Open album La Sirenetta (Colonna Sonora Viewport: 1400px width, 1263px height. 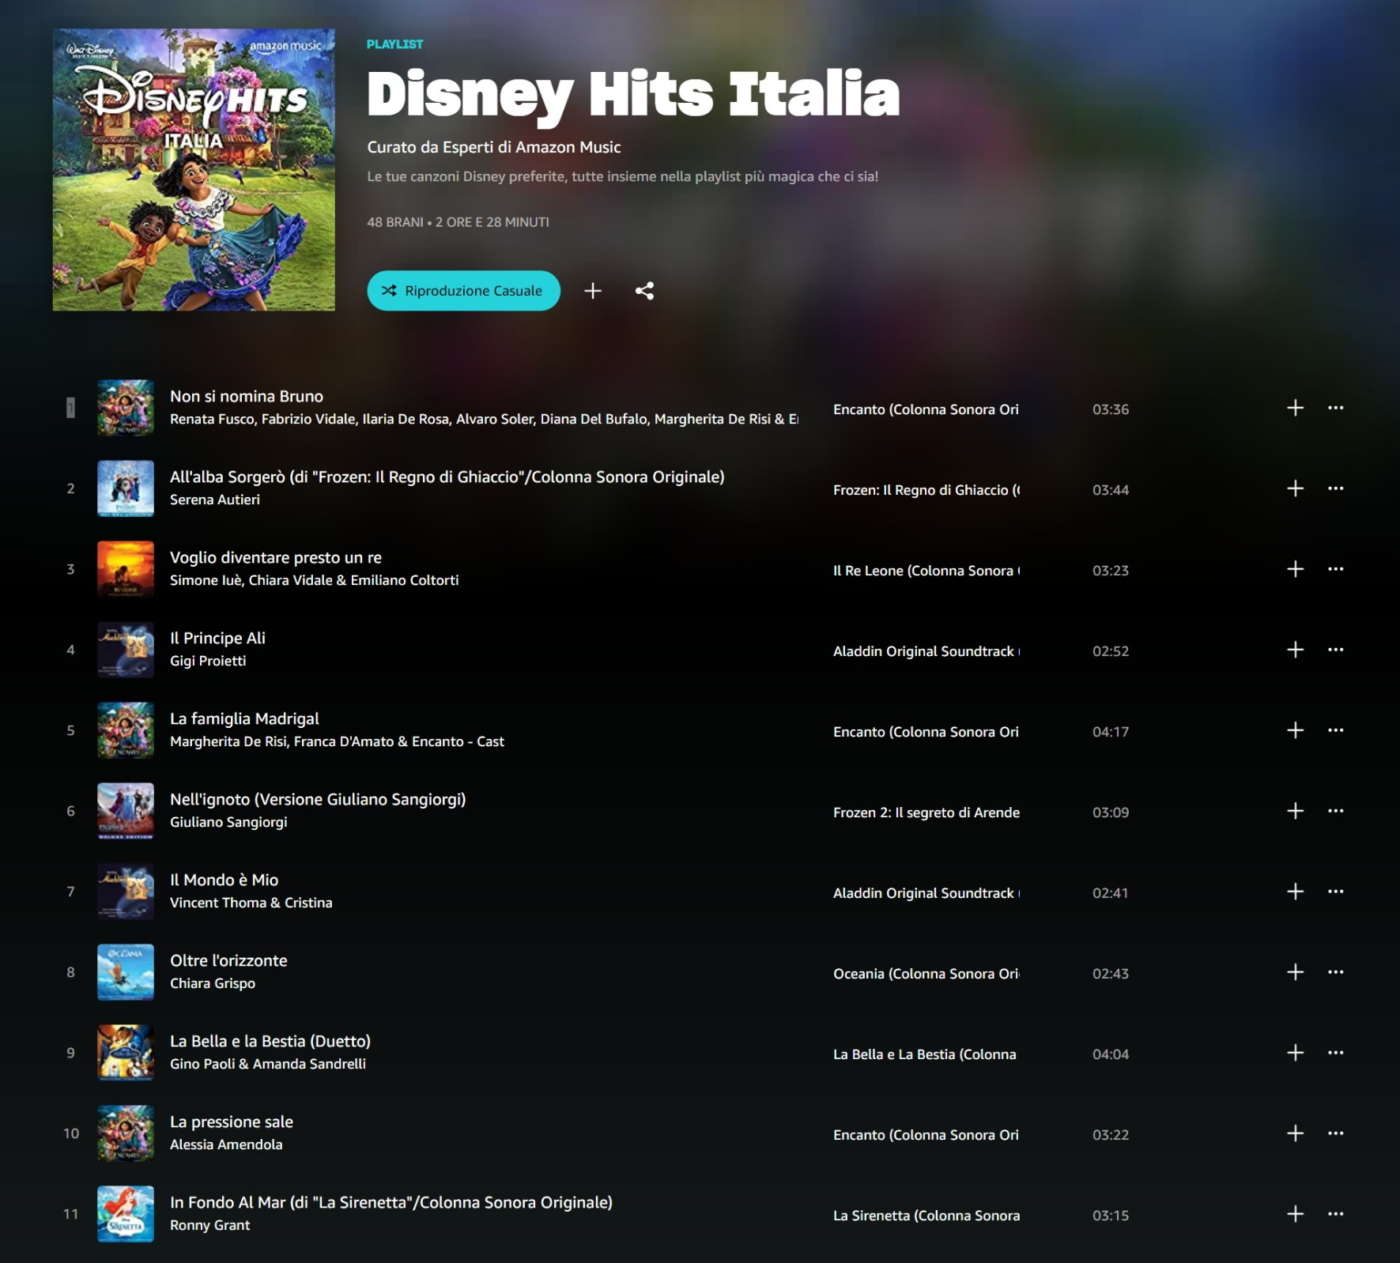click(x=926, y=1215)
